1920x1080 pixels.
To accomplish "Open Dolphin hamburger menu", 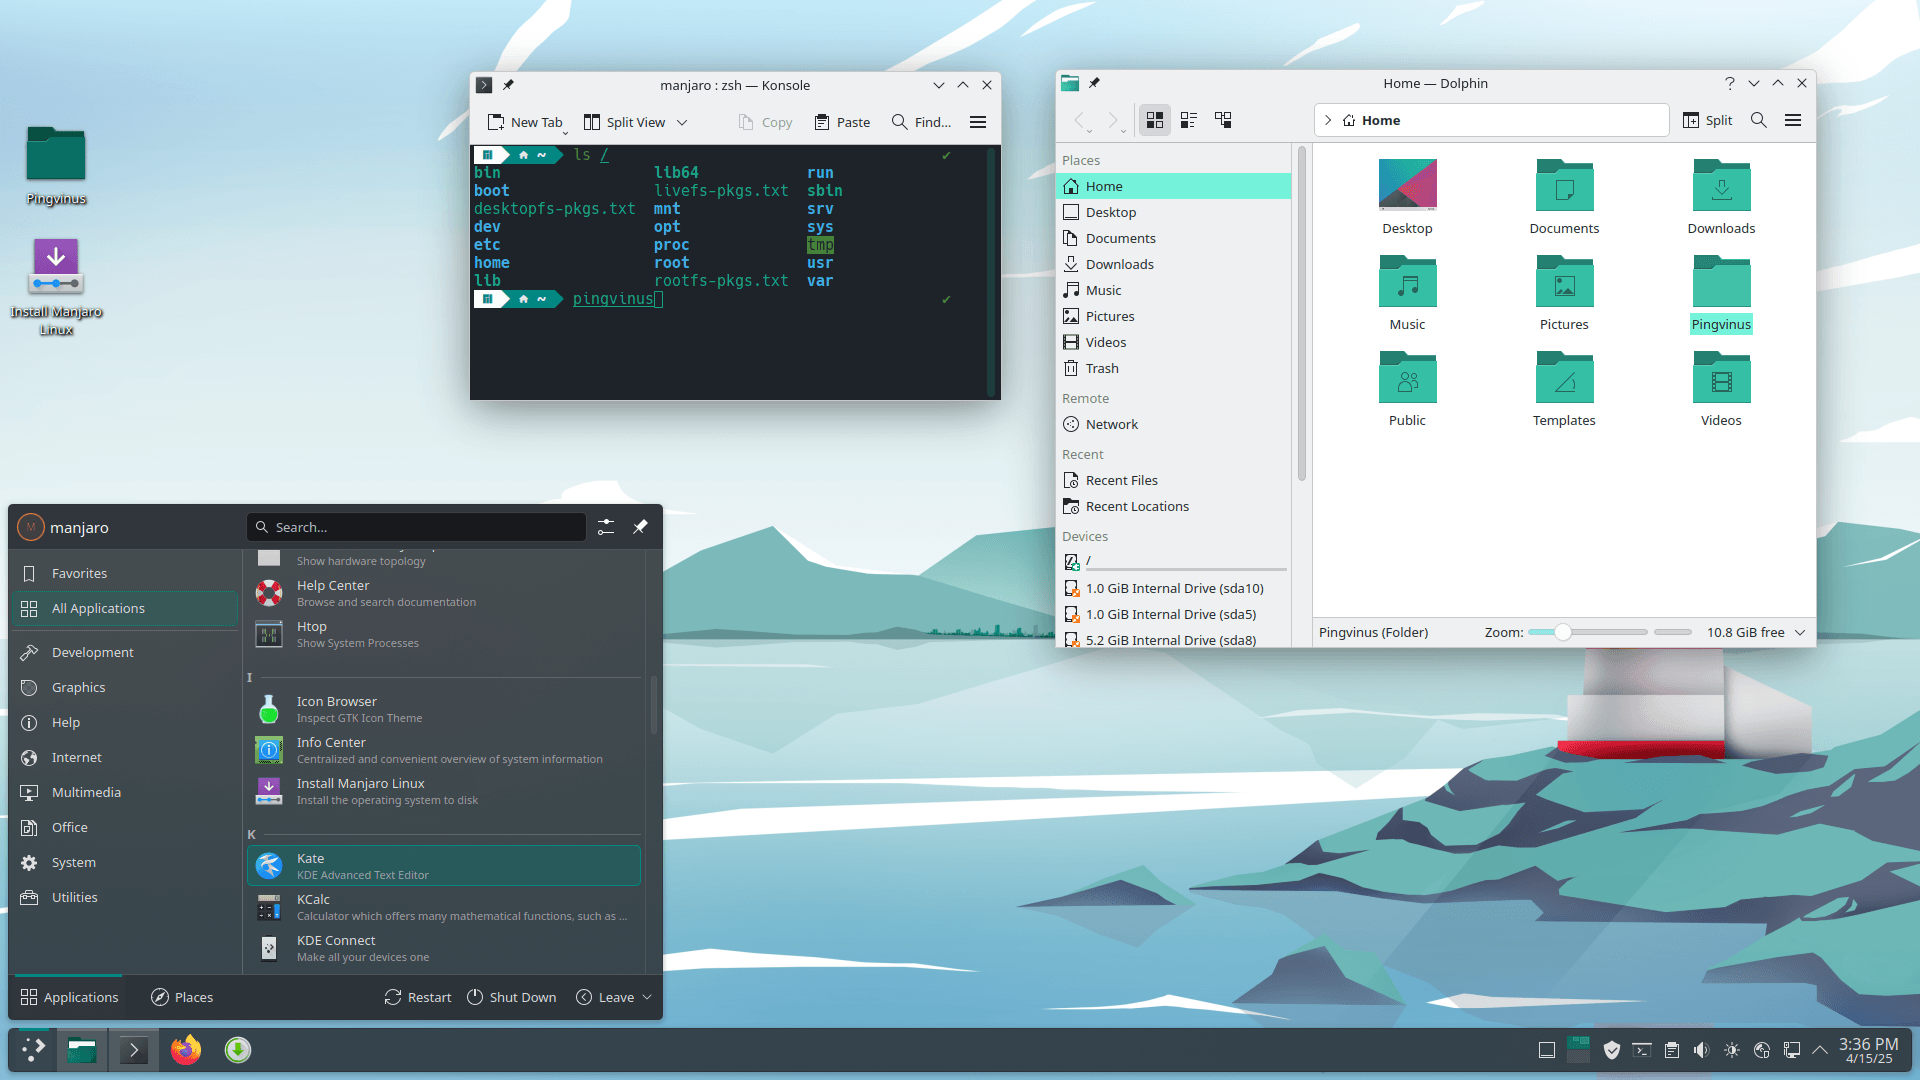I will coord(1793,120).
